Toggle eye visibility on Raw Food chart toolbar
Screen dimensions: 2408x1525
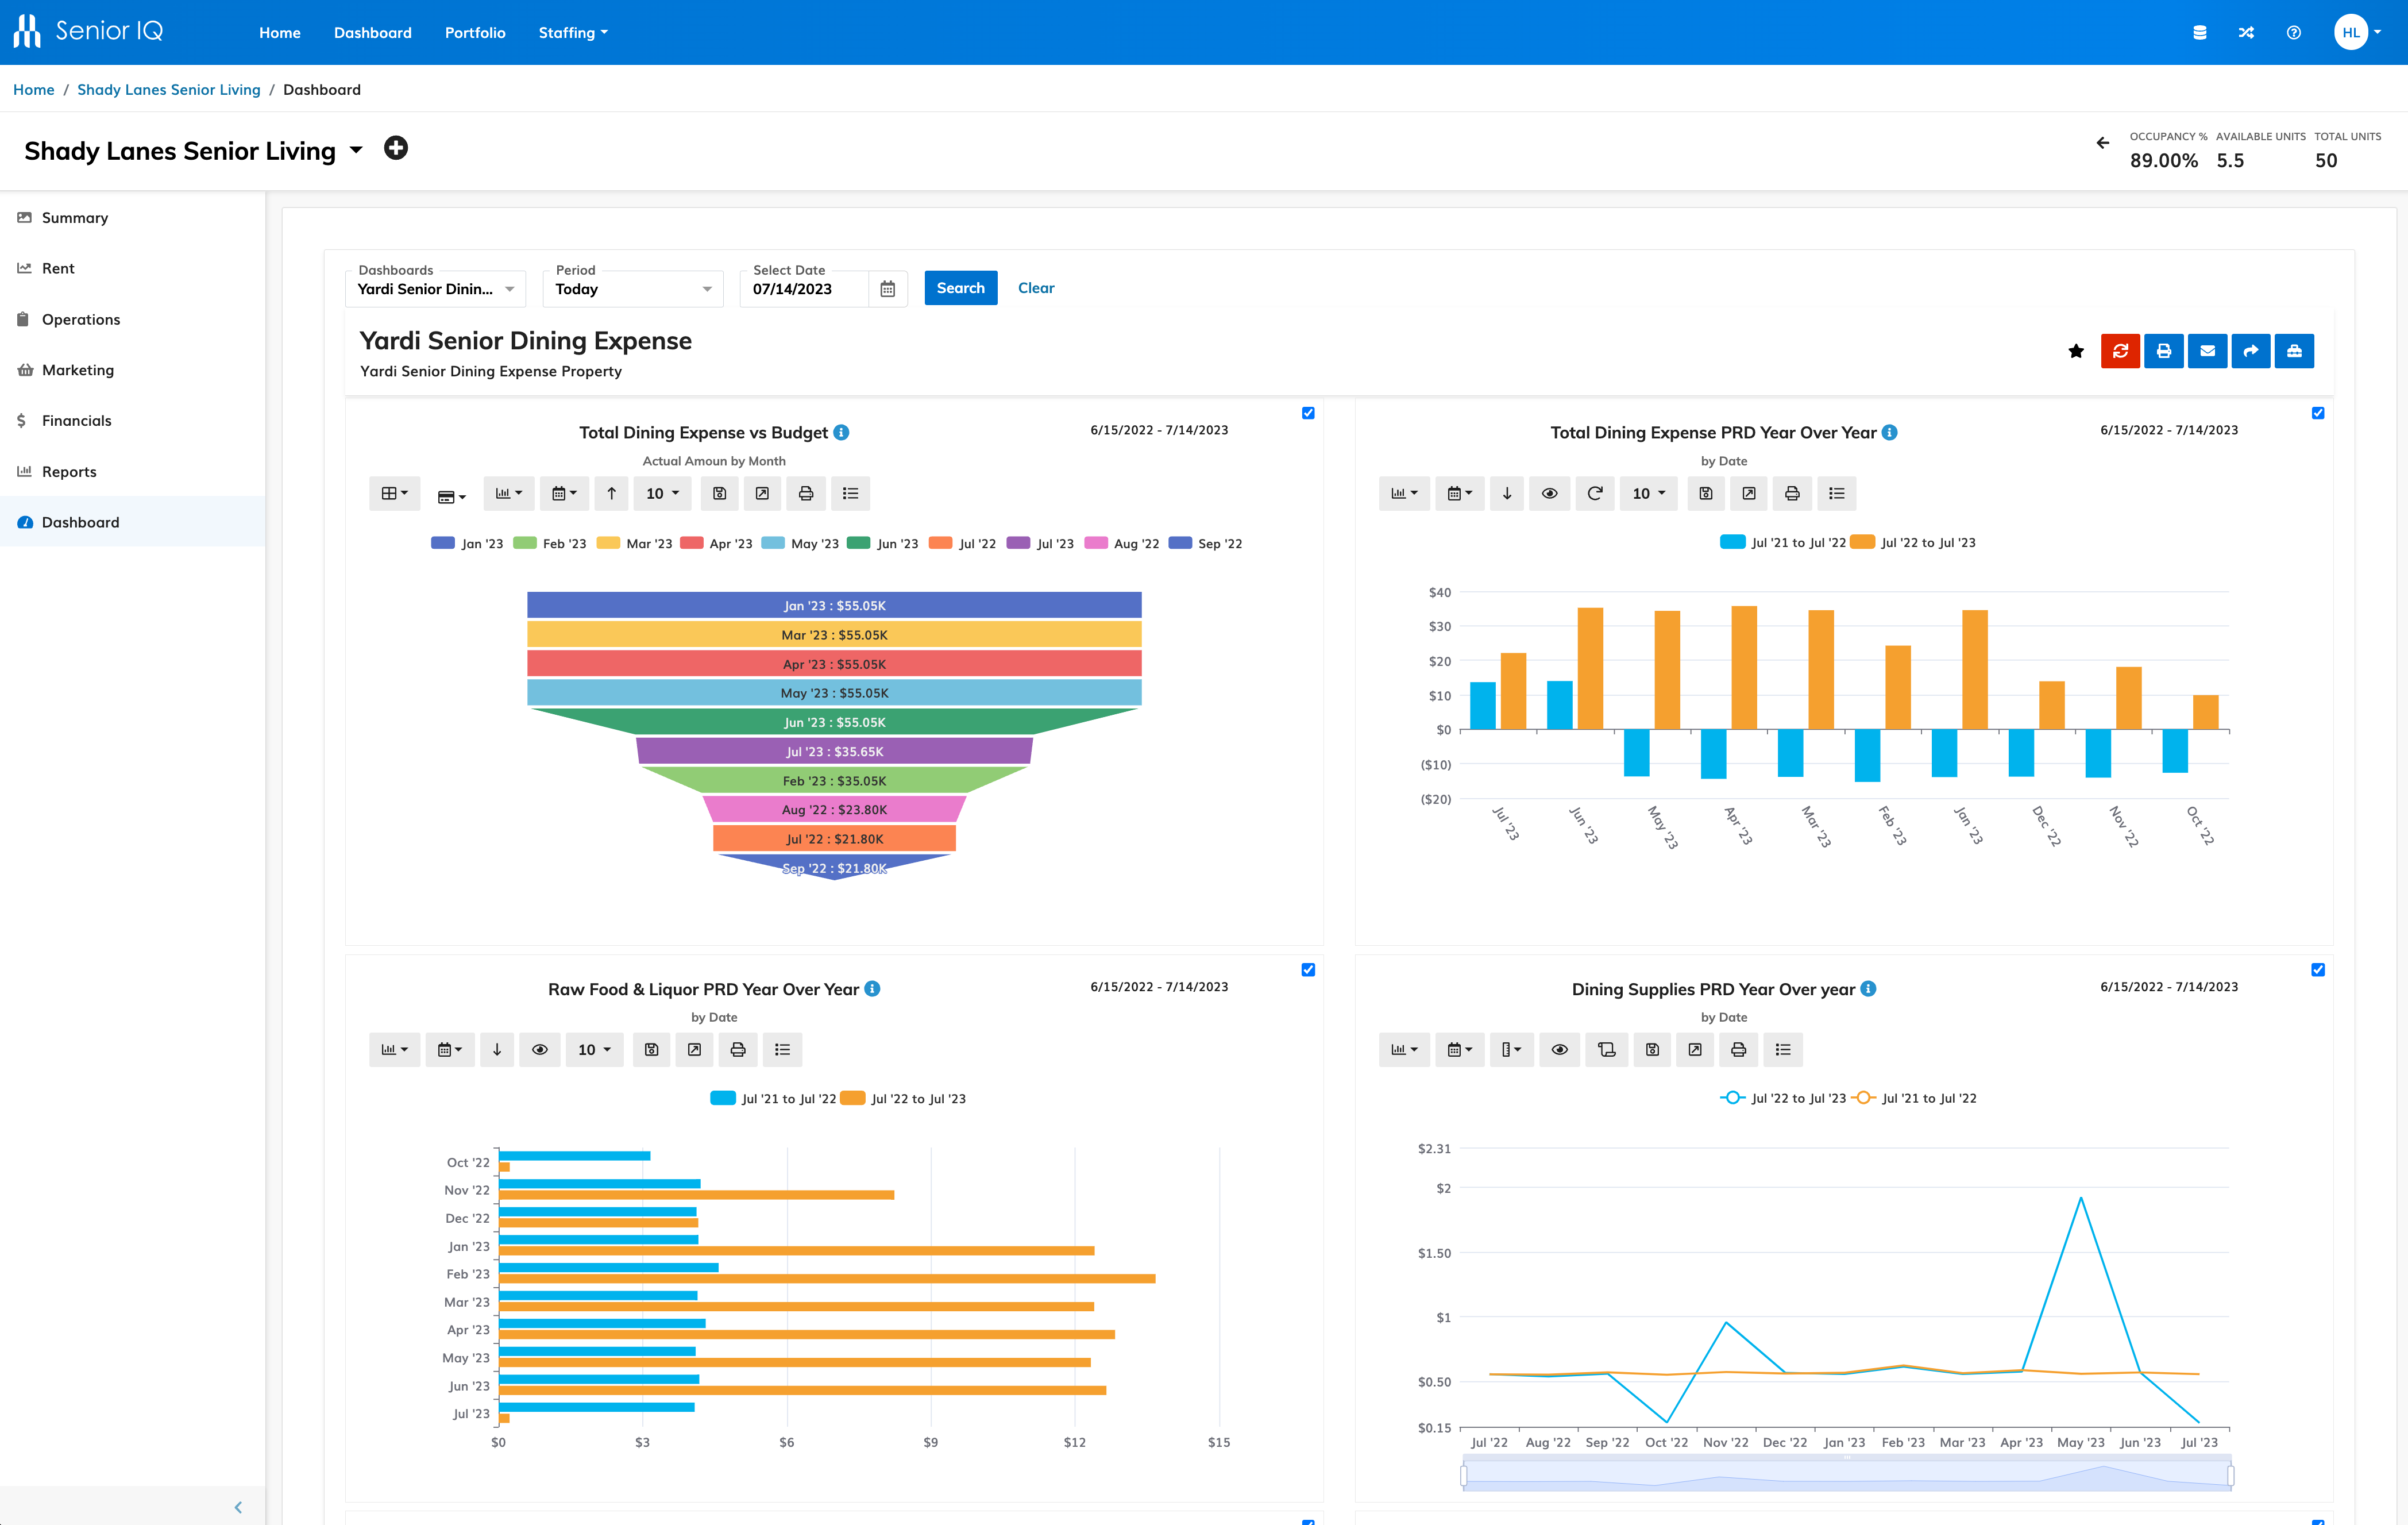tap(541, 1050)
